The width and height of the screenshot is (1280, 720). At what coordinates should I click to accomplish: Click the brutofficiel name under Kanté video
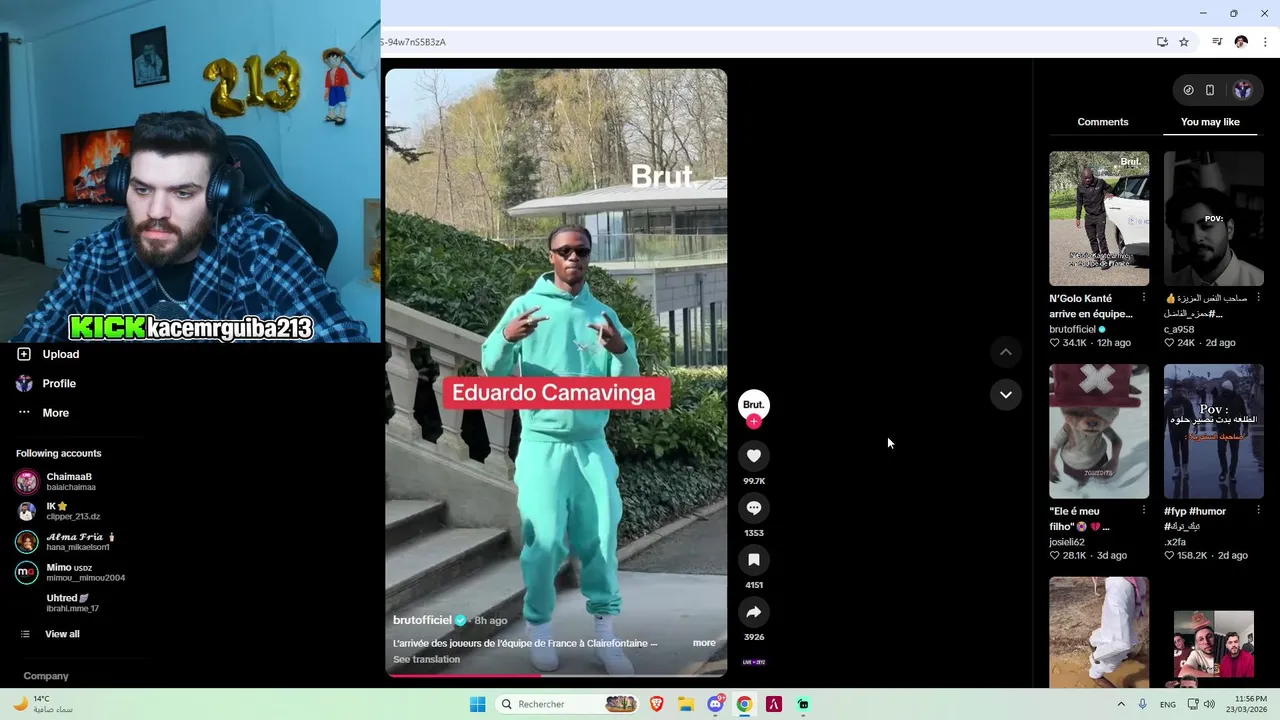(1072, 329)
